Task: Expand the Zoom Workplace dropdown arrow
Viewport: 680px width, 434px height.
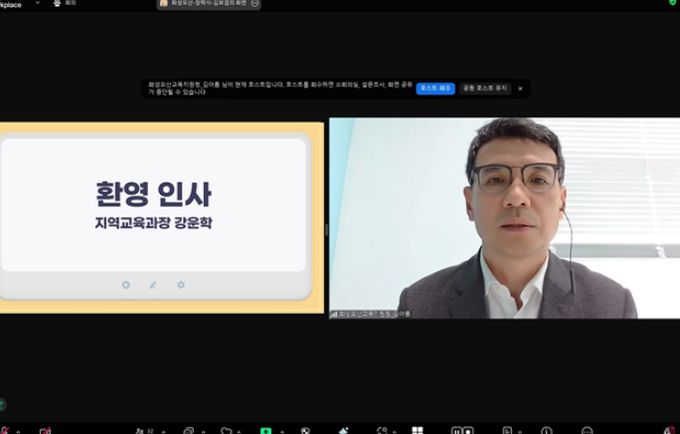Action: coord(37,4)
